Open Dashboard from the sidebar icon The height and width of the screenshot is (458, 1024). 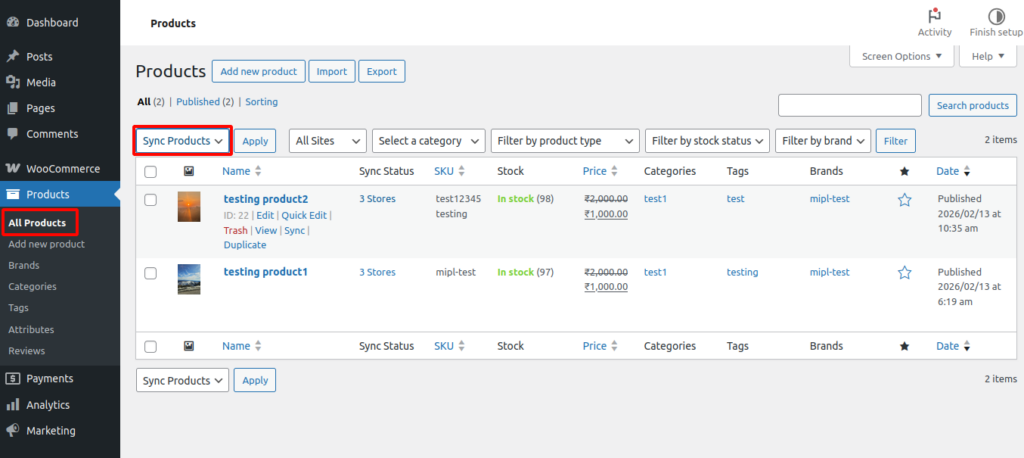tap(13, 22)
